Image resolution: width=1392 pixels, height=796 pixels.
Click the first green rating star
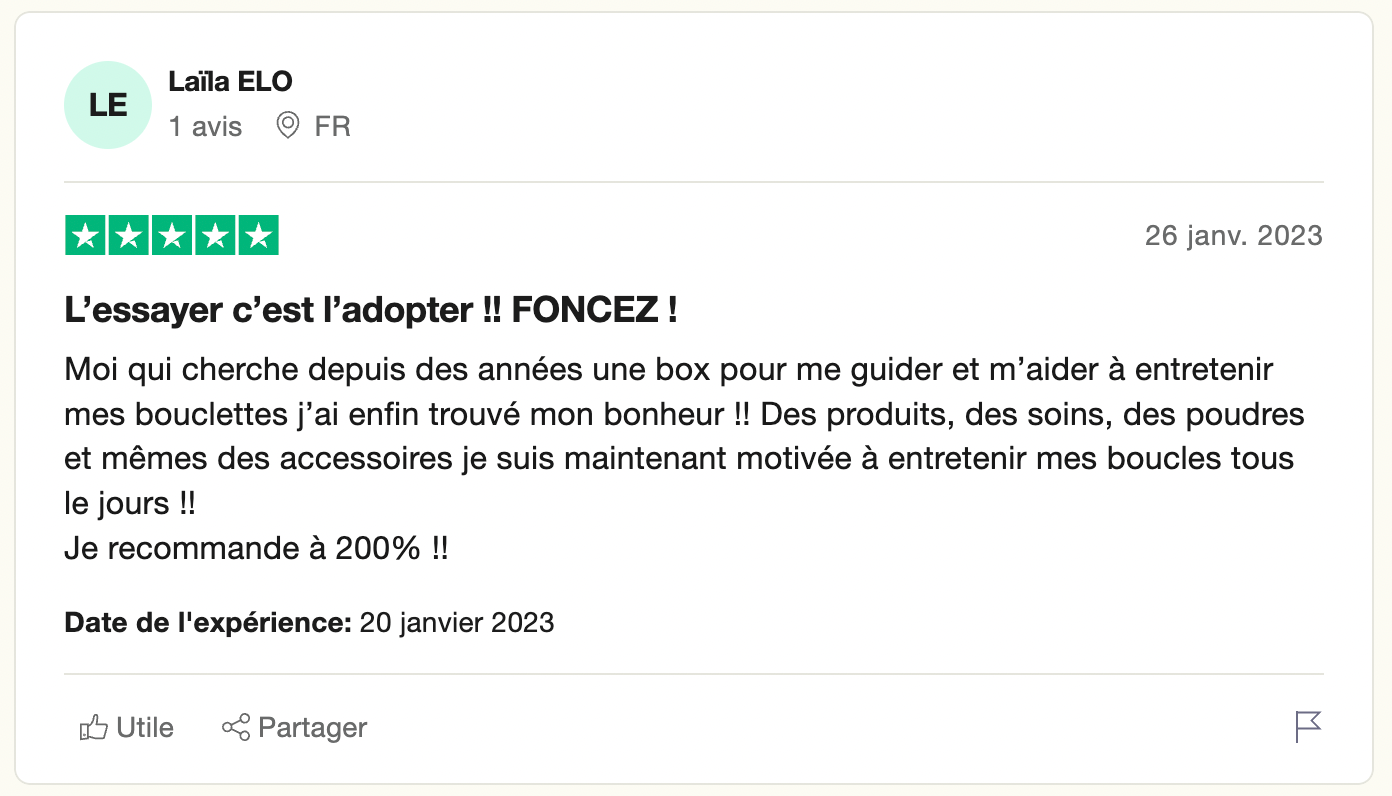[85, 236]
